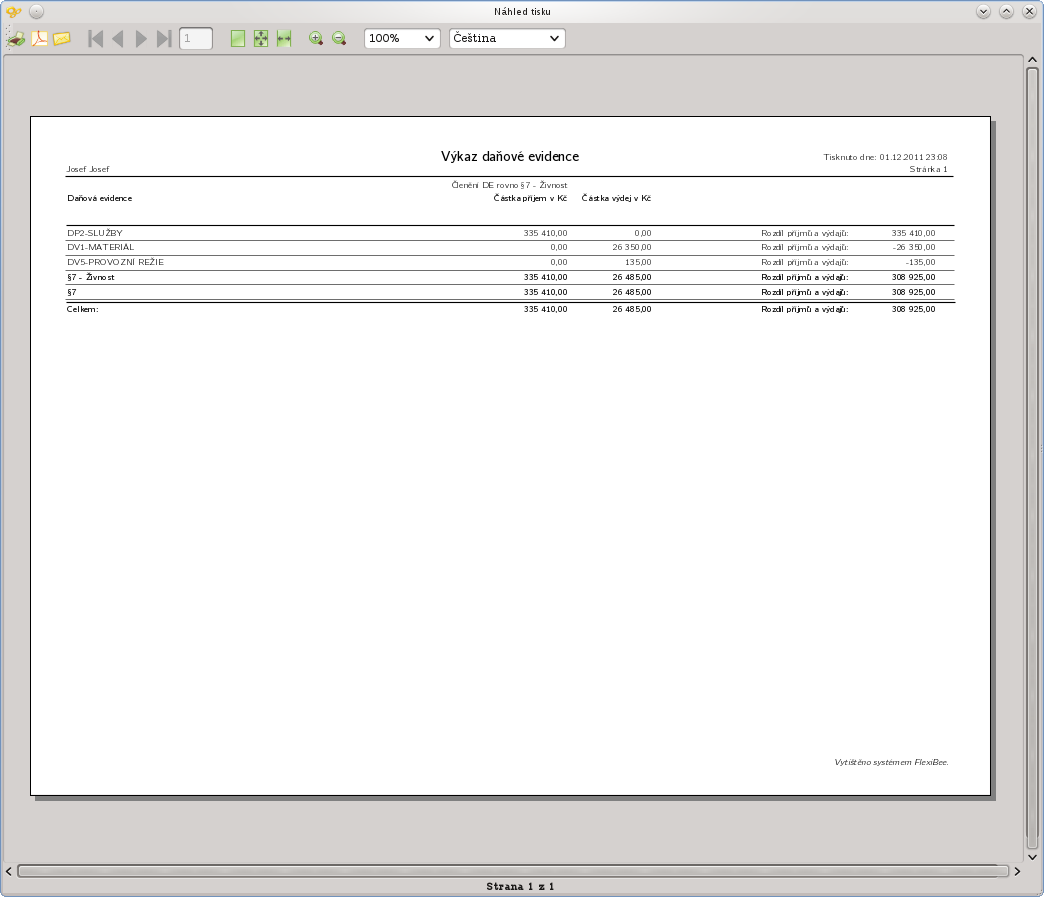Zoom in on the print preview
This screenshot has height=897, width=1044.
click(x=316, y=39)
